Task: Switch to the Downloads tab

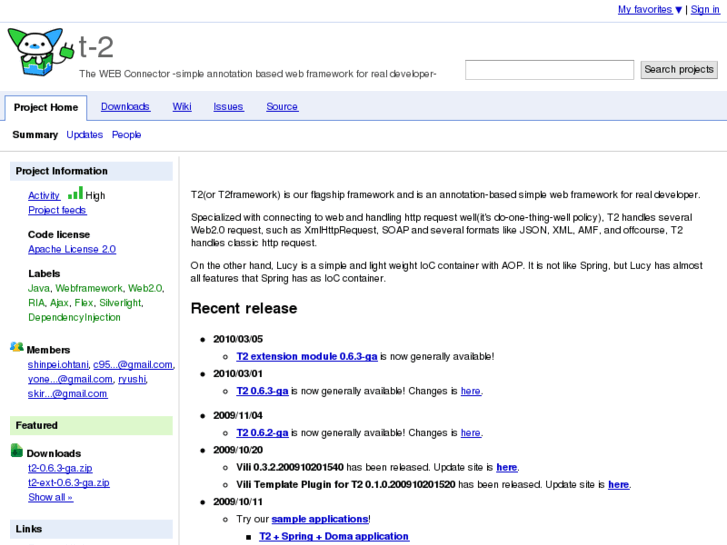Action: pyautogui.click(x=125, y=107)
